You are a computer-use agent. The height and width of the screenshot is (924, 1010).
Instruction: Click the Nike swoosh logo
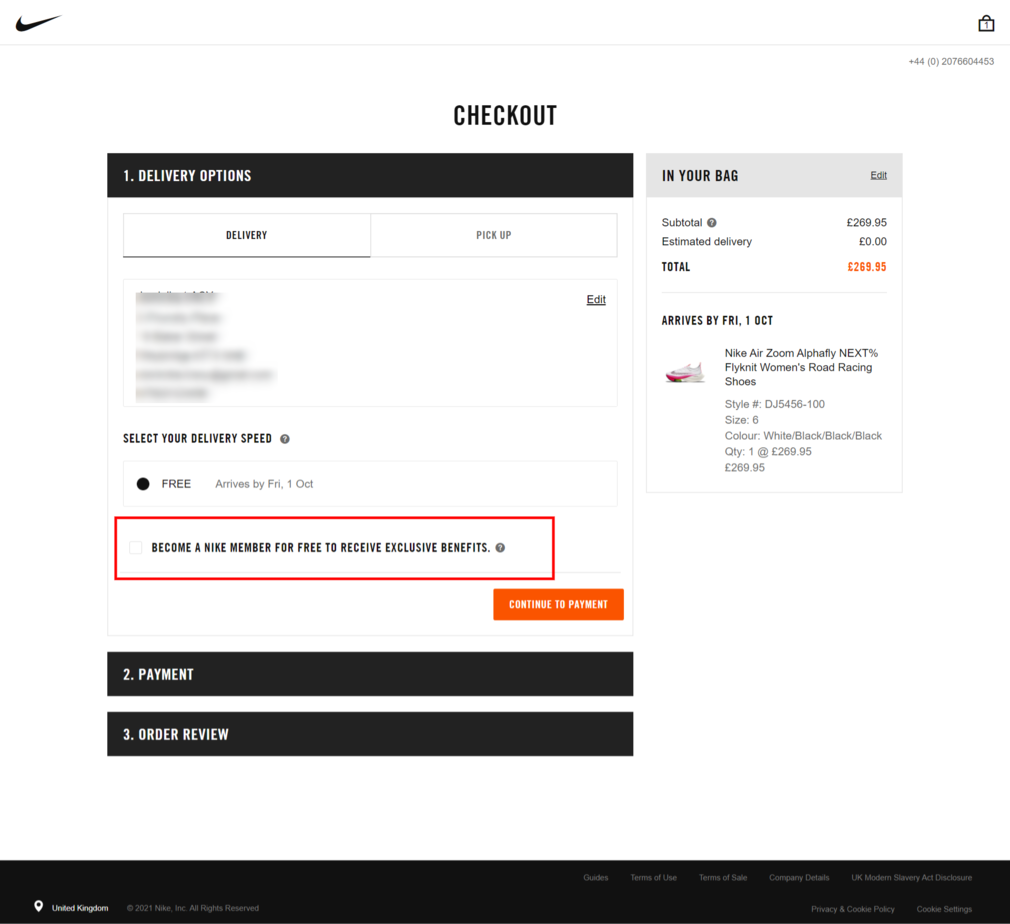(38, 23)
